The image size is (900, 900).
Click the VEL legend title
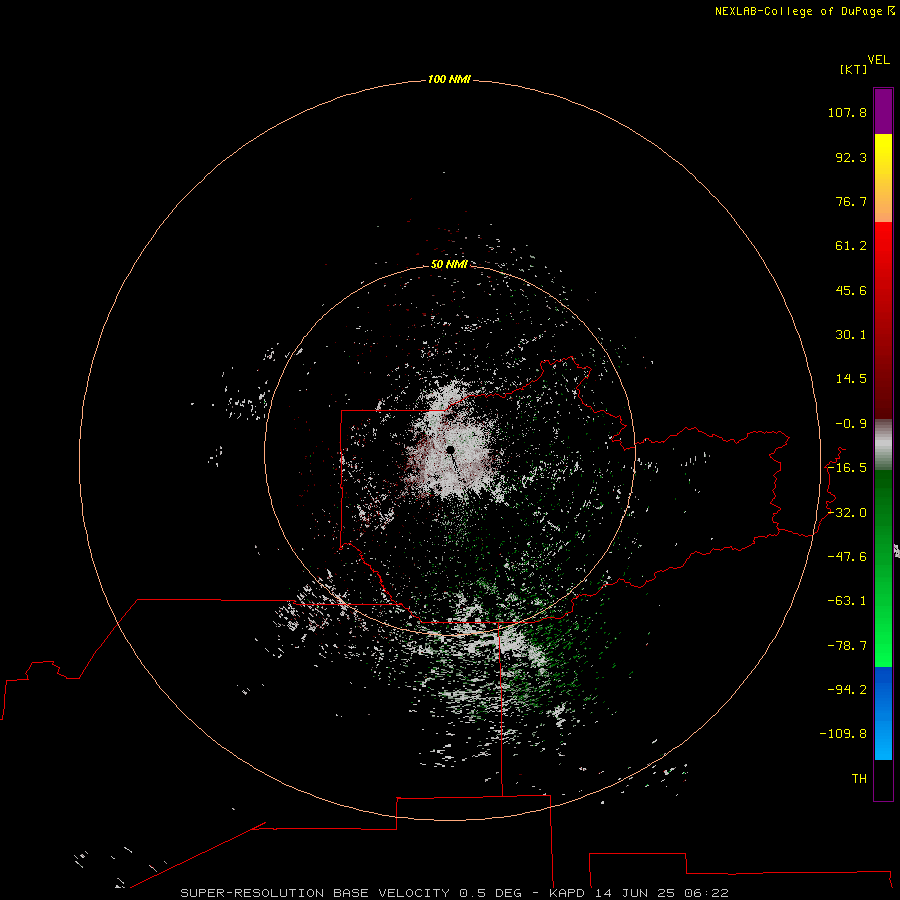(x=878, y=60)
